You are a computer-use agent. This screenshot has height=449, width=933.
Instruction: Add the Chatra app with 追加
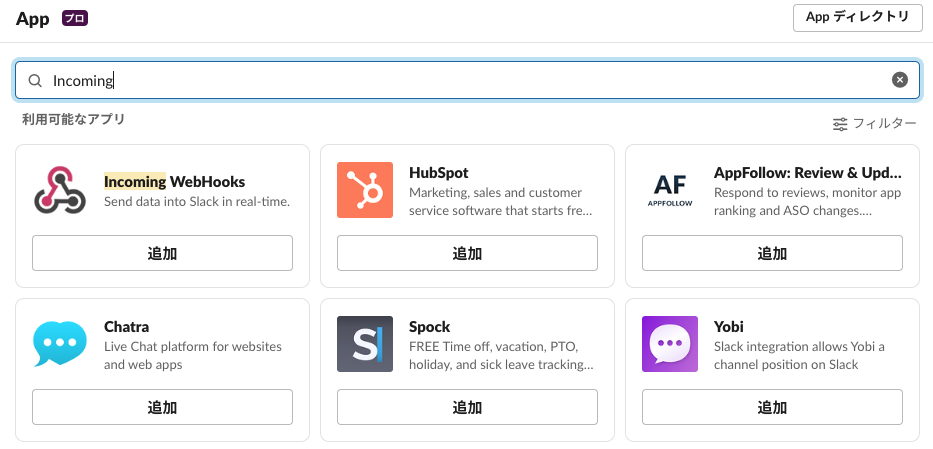162,407
